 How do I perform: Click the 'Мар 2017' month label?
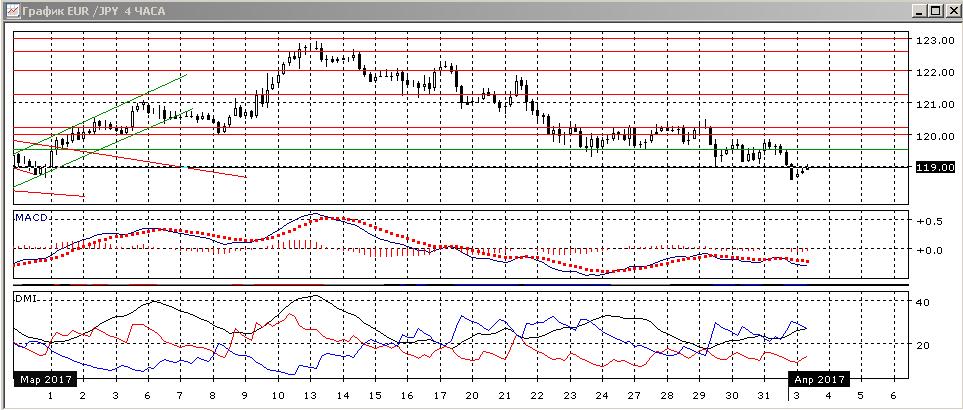44,379
